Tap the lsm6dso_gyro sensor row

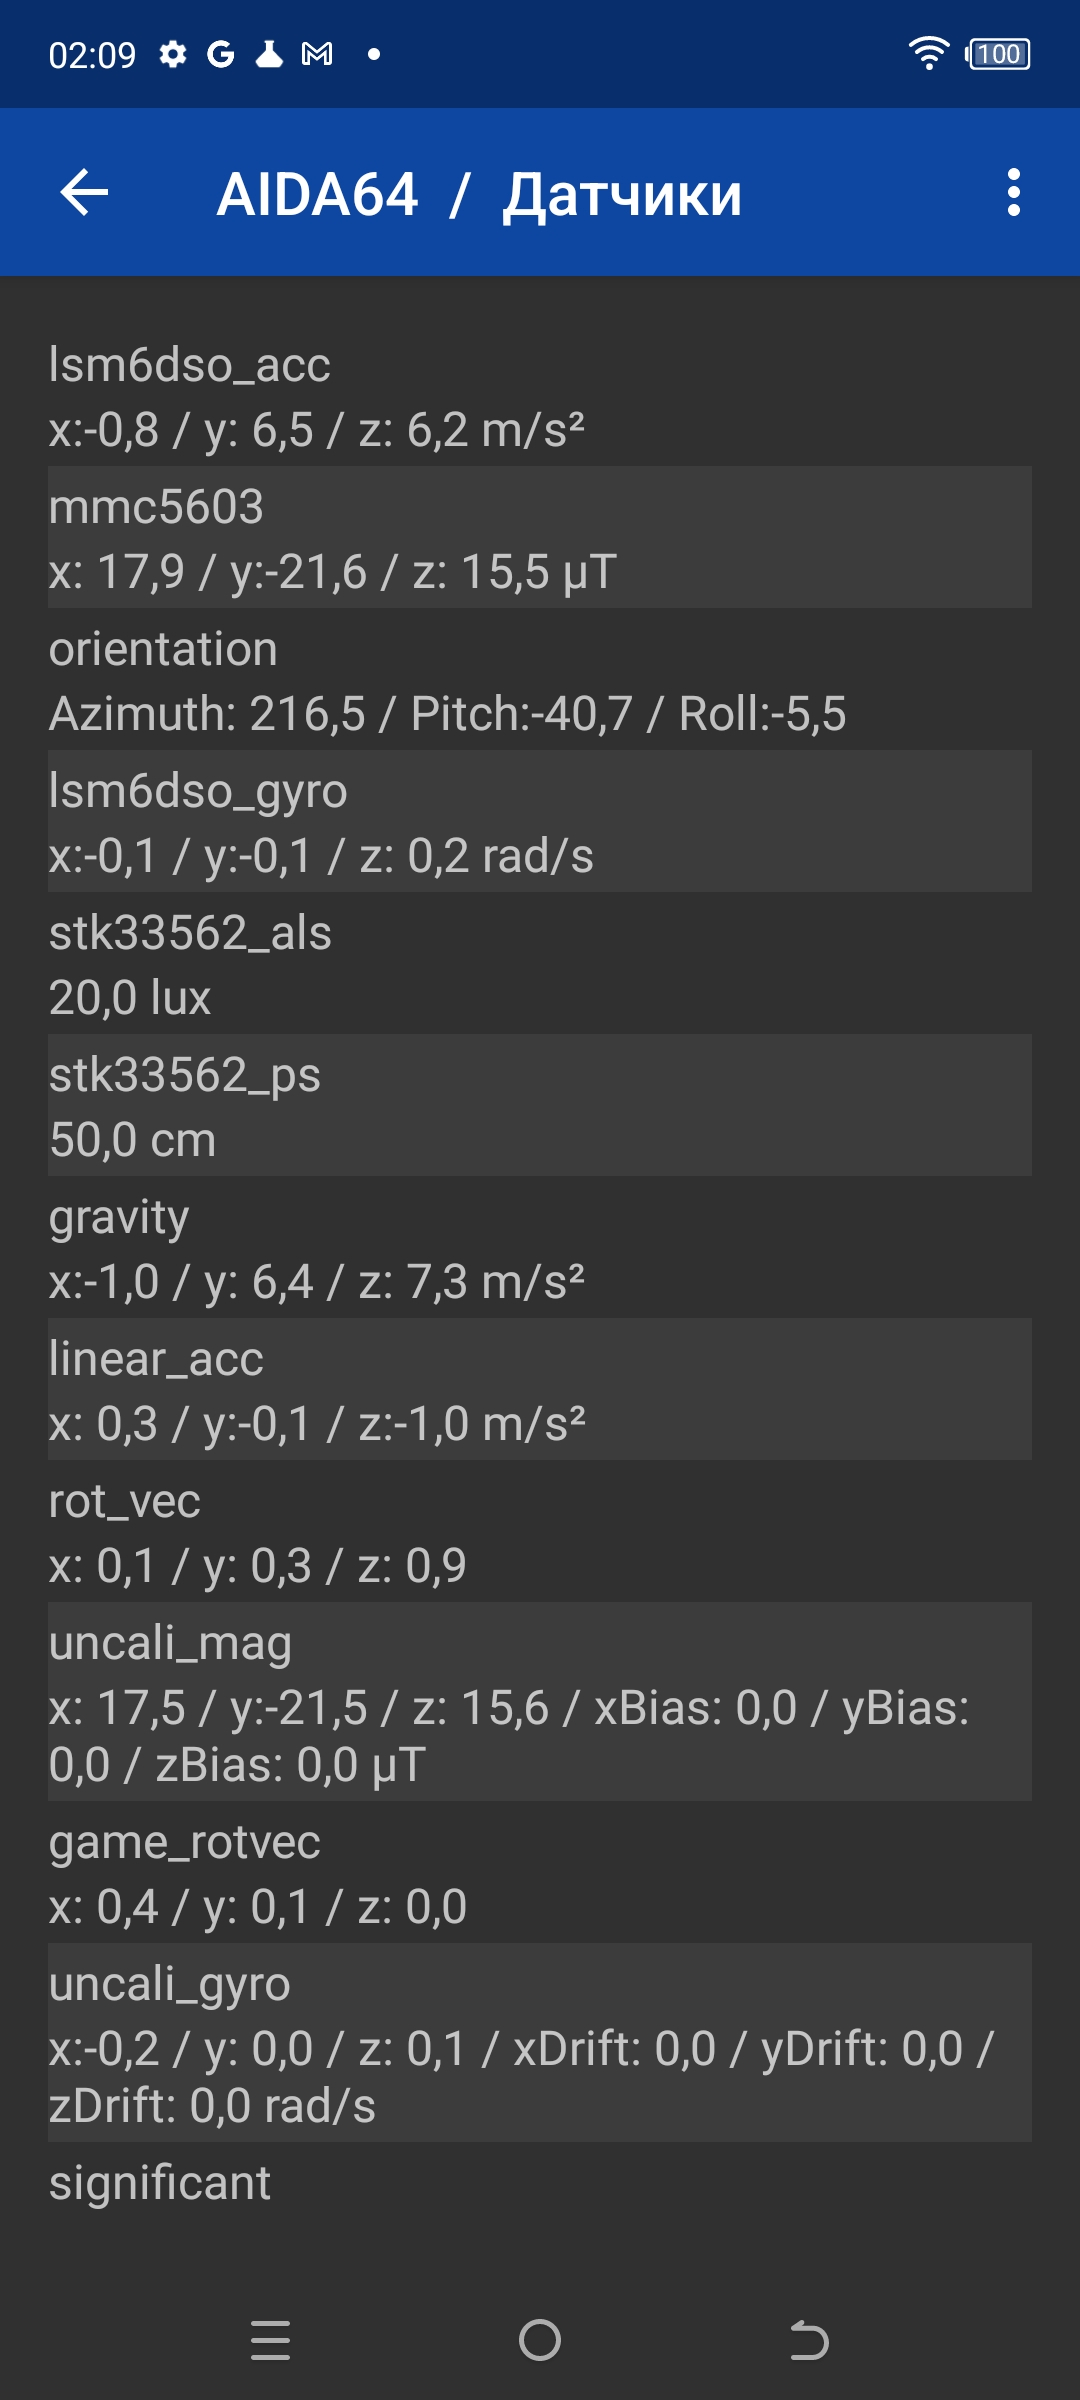tap(540, 822)
